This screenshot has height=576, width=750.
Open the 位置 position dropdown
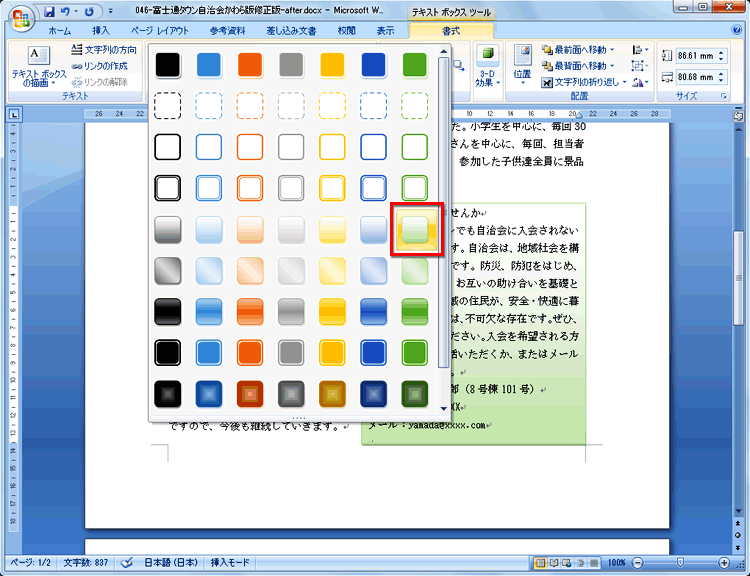[x=522, y=66]
